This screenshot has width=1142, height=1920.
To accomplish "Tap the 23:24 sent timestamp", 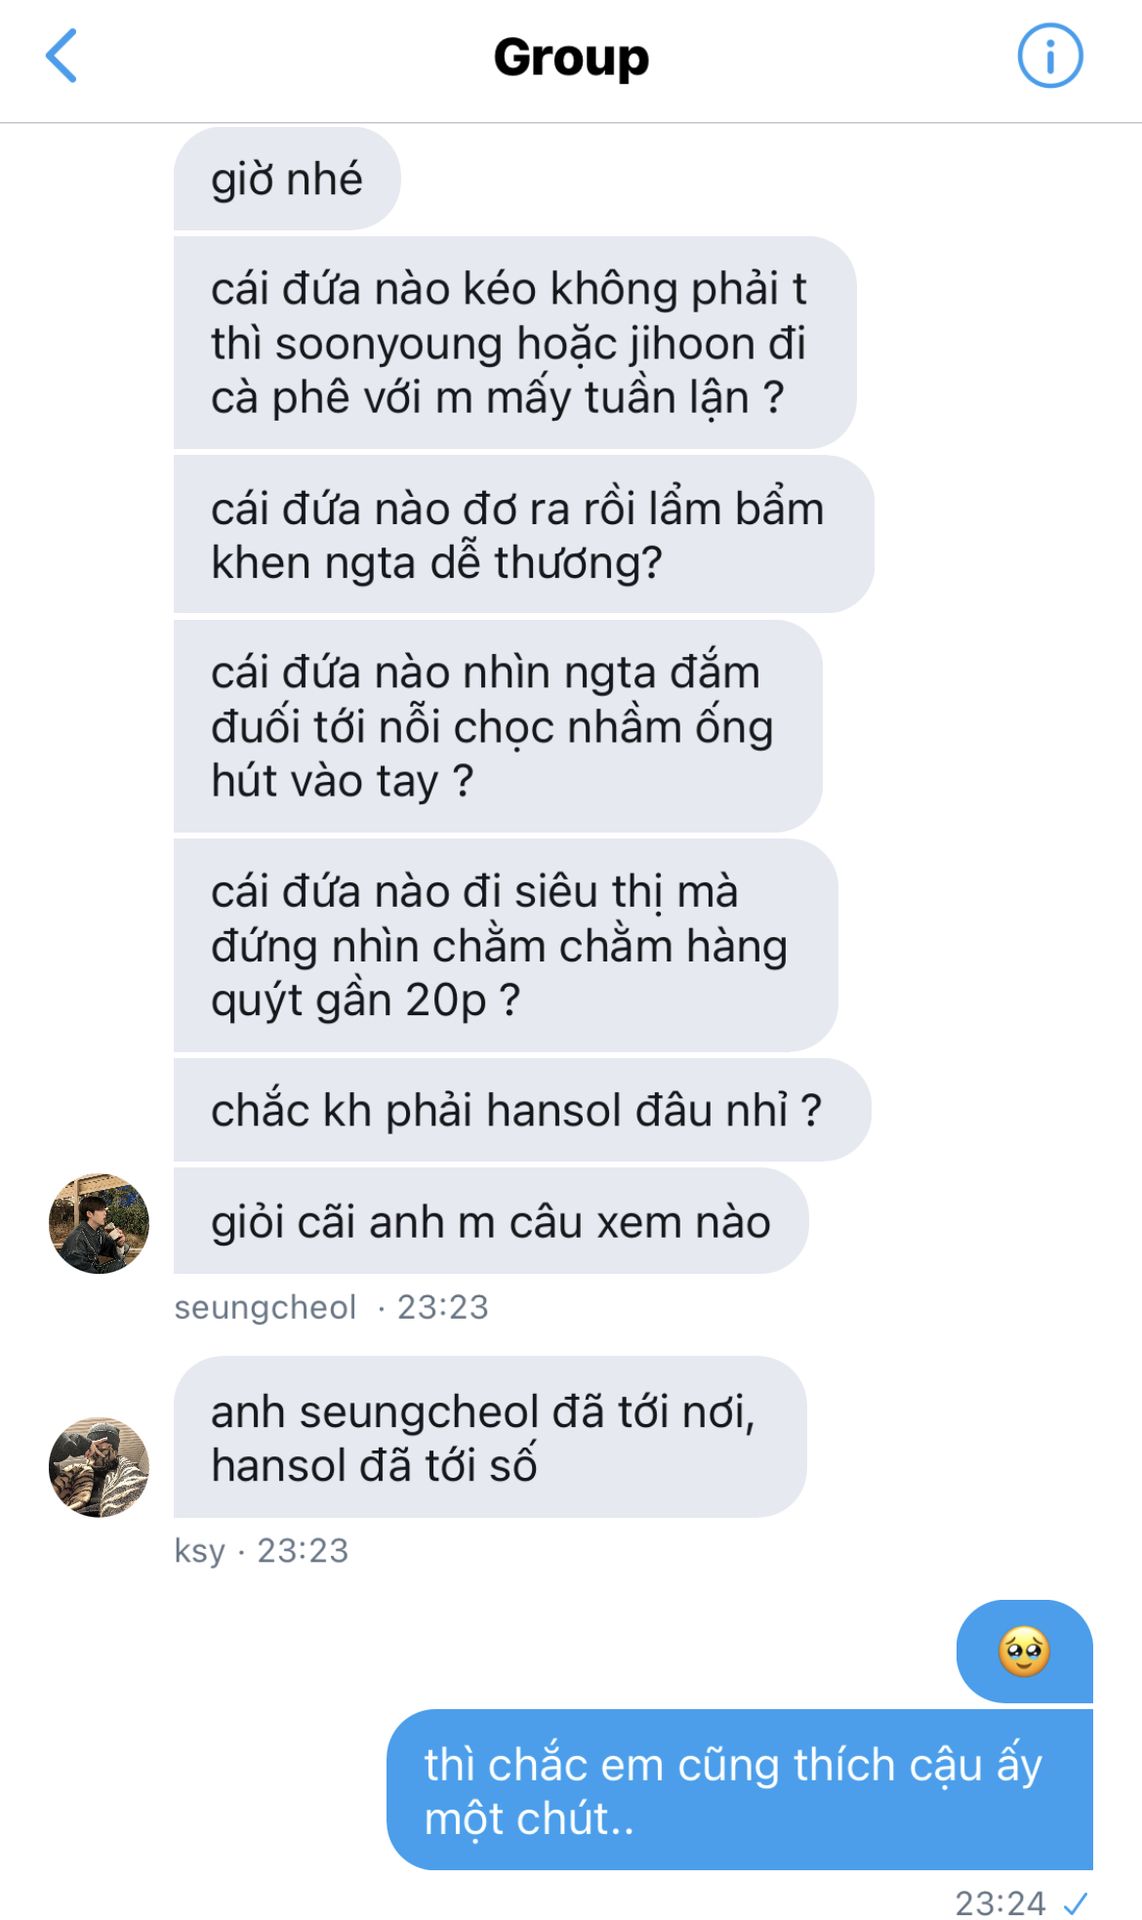I will pyautogui.click(x=1000, y=1902).
